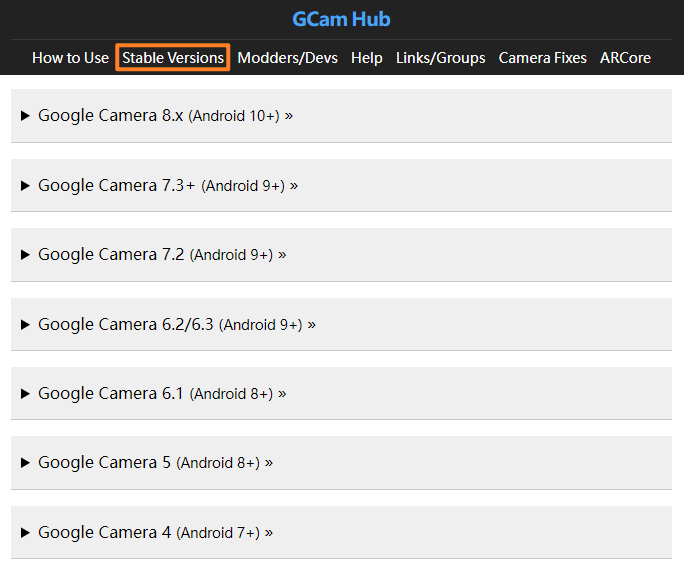
Task: Click the "Google Camera 4" heading text
Action: click(x=105, y=532)
